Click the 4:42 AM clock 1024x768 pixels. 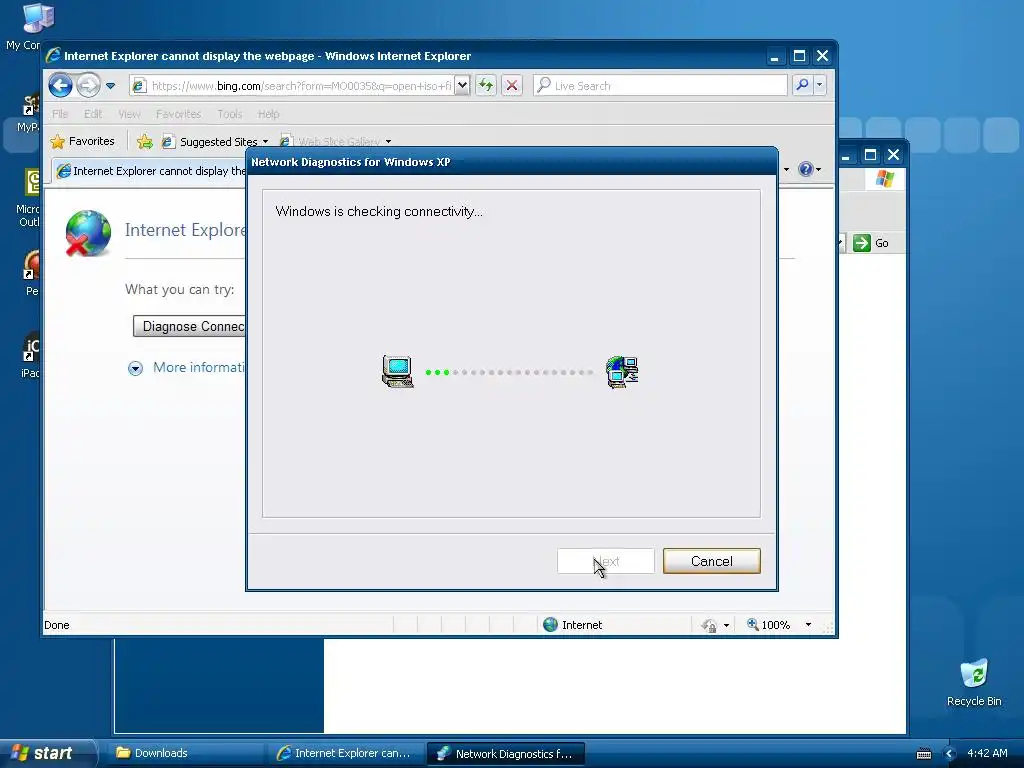987,753
